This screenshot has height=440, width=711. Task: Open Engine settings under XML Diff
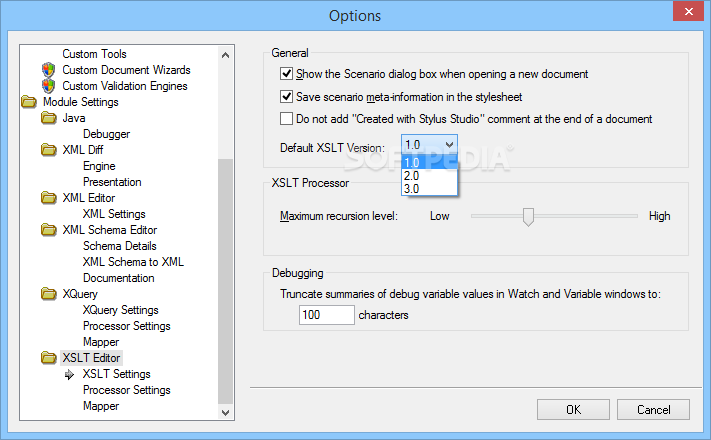[99, 166]
